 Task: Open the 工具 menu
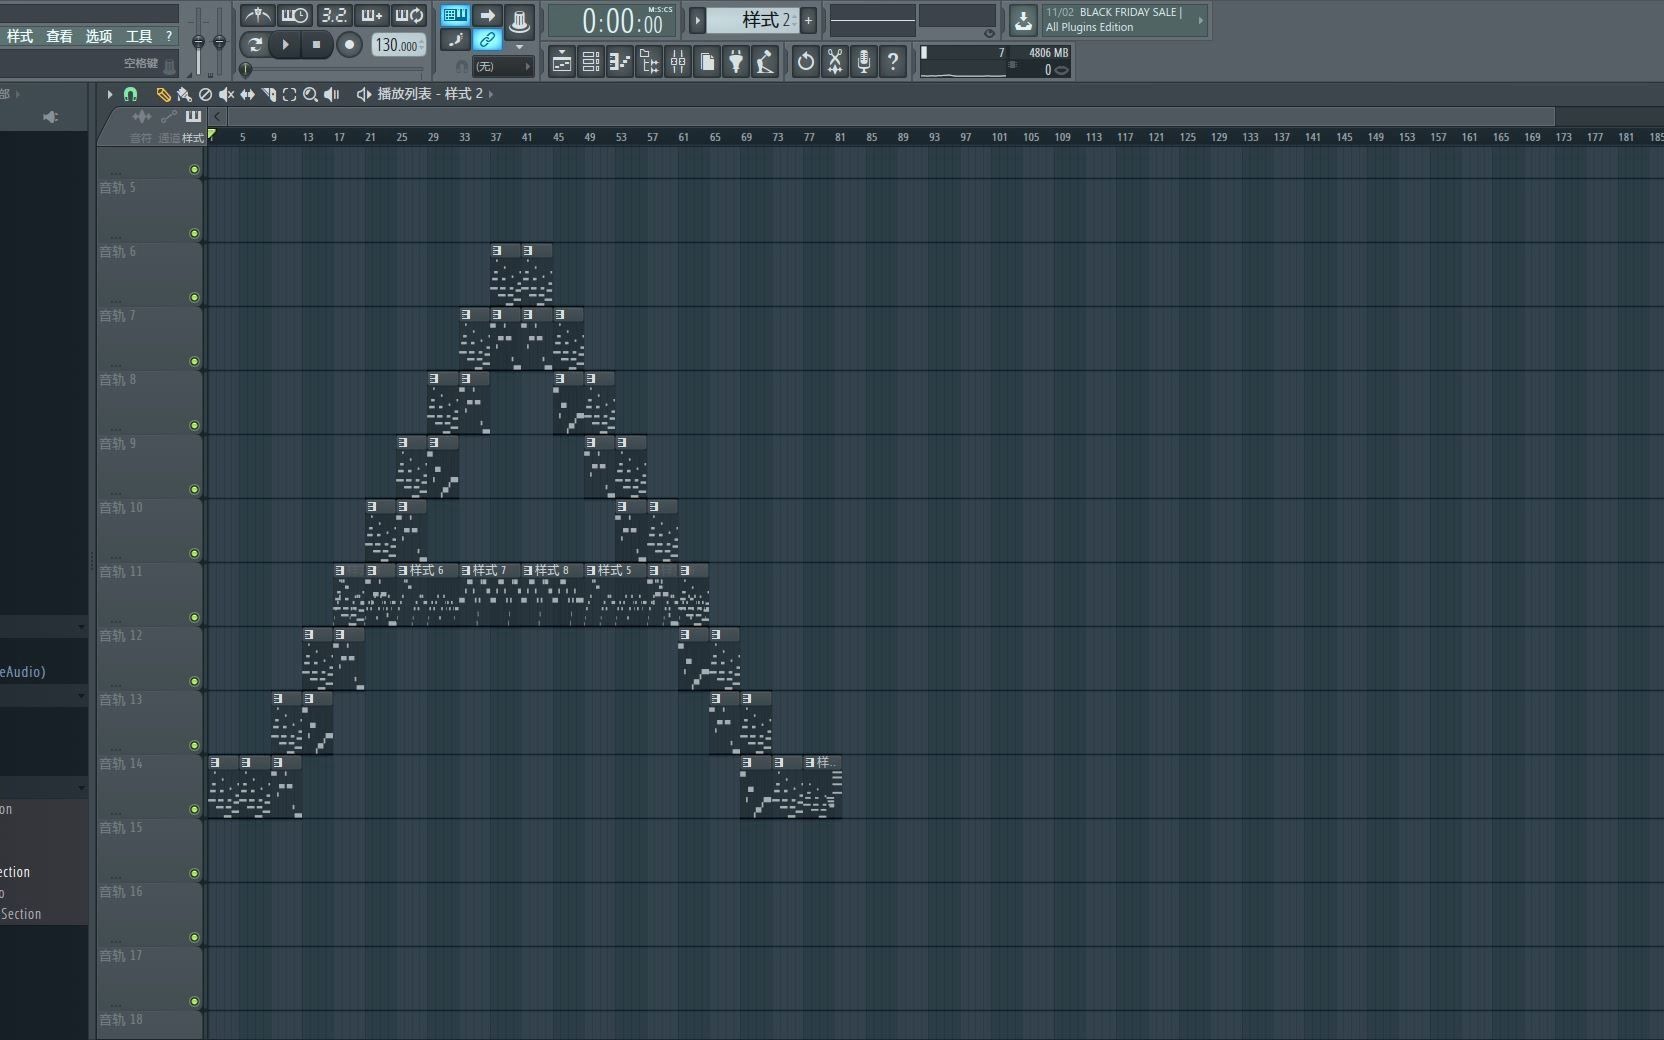click(138, 36)
